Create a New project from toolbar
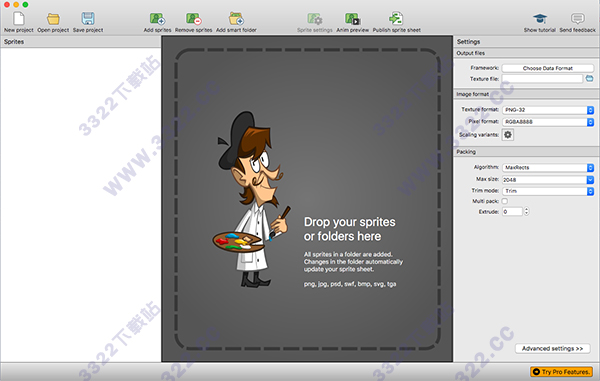The width and height of the screenshot is (600, 381). [x=19, y=22]
